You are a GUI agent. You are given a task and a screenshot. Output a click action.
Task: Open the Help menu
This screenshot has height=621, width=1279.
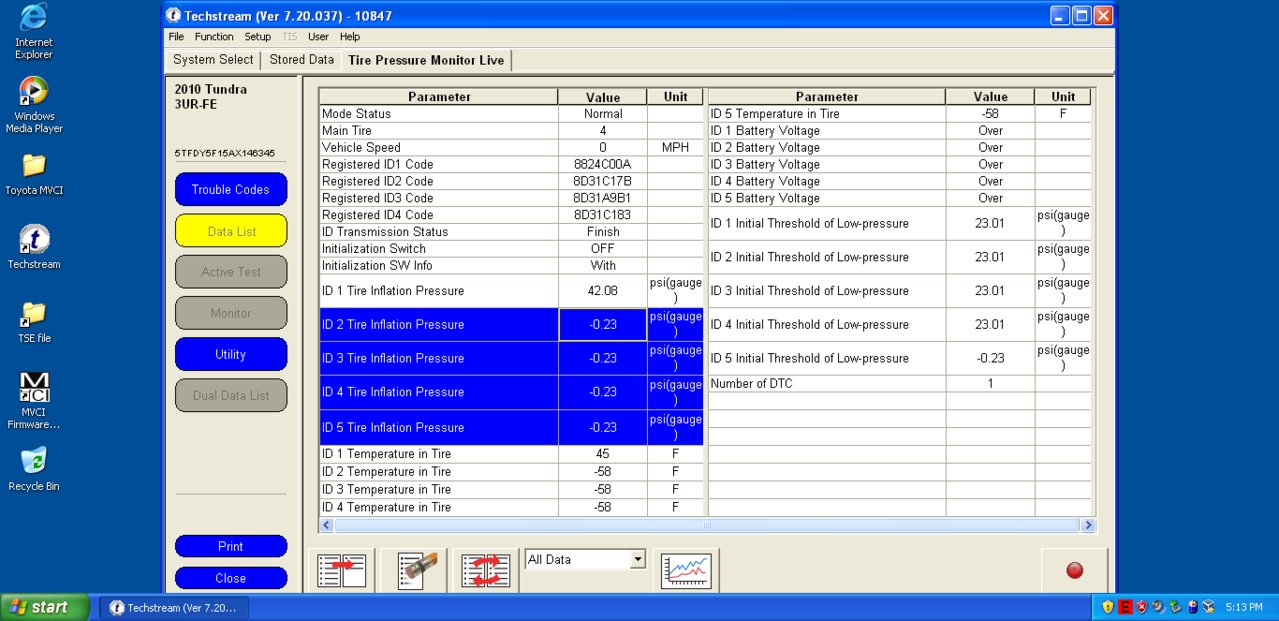(350, 37)
